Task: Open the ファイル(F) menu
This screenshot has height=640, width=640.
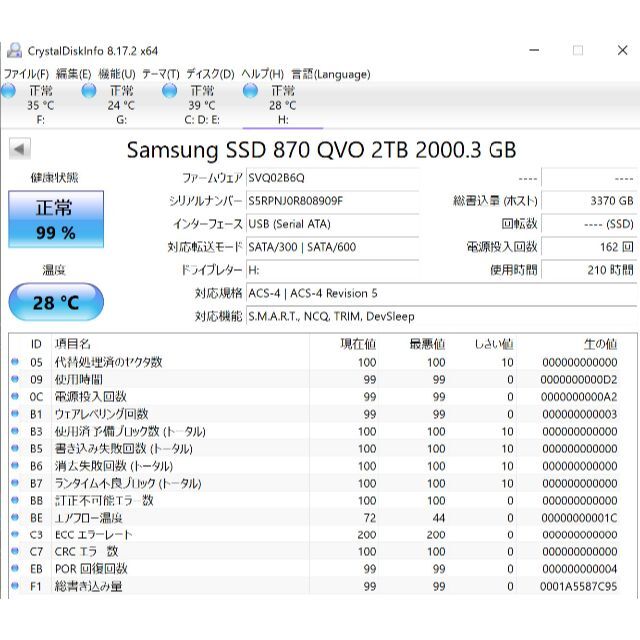Action: pyautogui.click(x=27, y=74)
